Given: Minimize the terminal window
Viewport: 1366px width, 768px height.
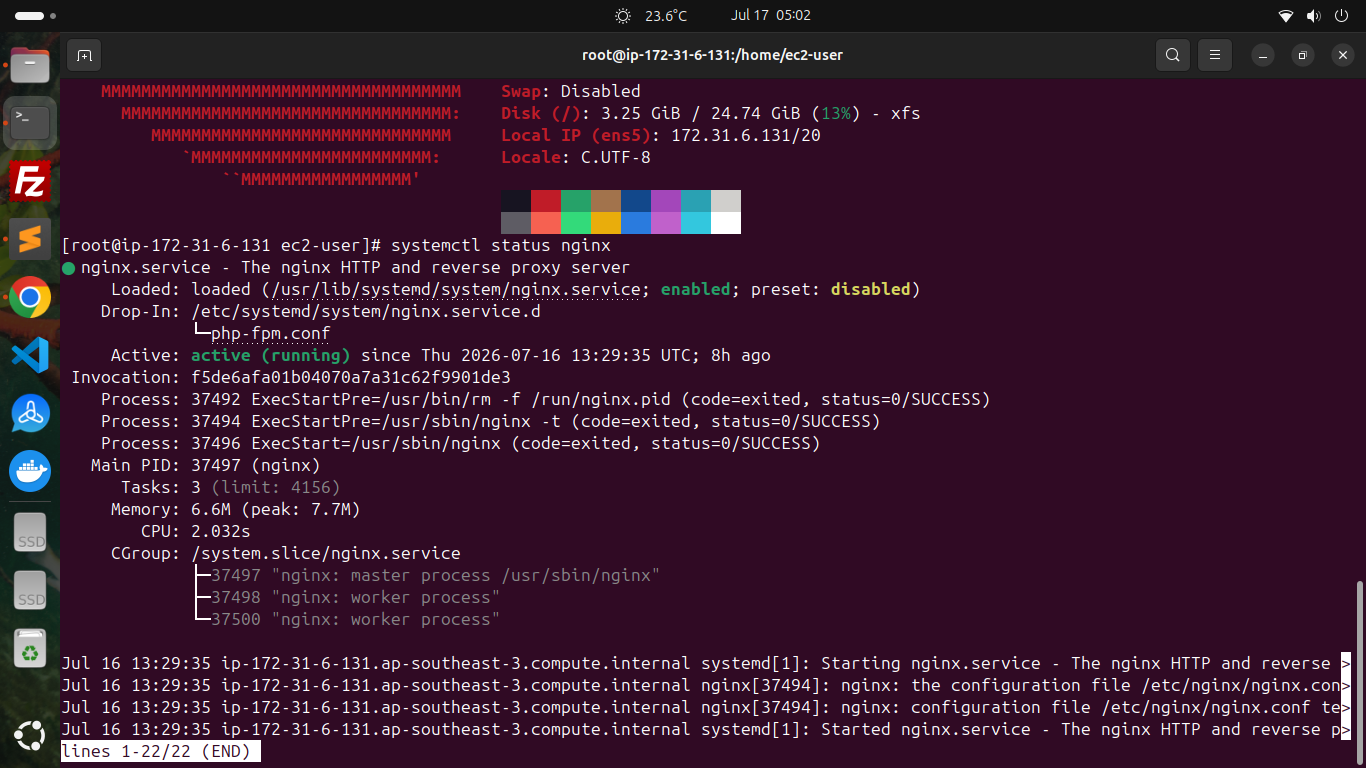Looking at the screenshot, I should [x=1262, y=55].
